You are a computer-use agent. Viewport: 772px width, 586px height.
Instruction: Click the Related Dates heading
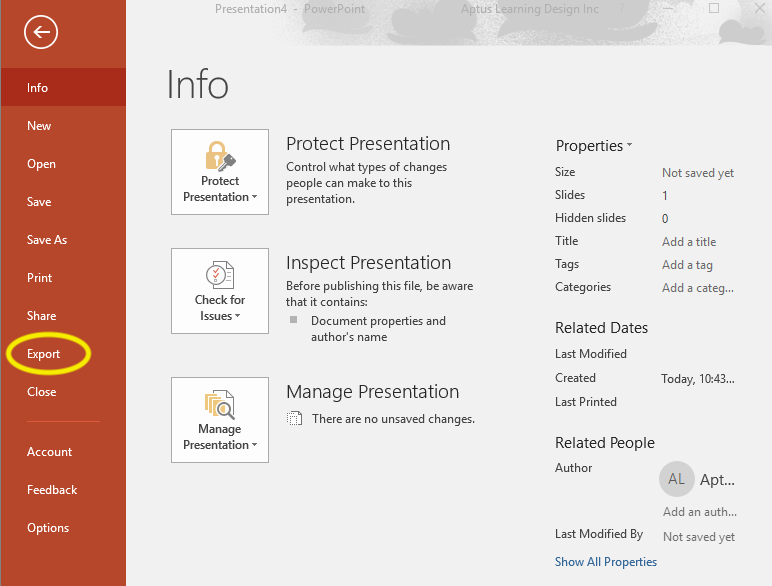coord(601,328)
